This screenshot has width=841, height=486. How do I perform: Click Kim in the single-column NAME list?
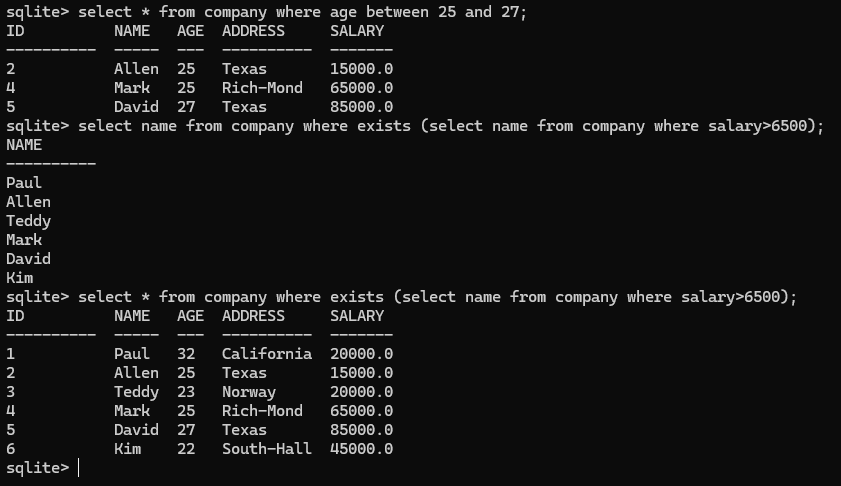click(x=19, y=278)
